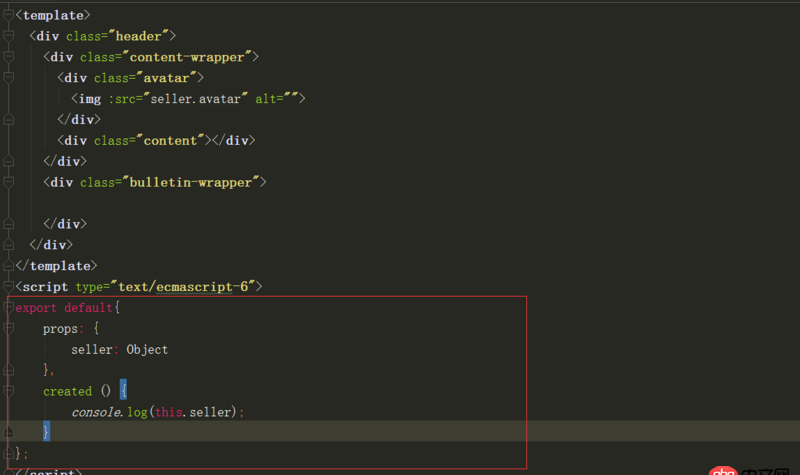Click the closing "</template>" tag text

click(56, 266)
